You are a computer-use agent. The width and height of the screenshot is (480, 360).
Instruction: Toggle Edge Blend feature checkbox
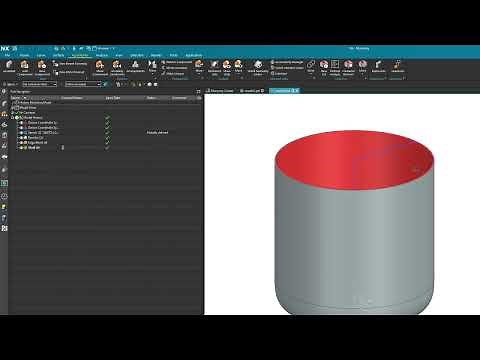pos(21,143)
